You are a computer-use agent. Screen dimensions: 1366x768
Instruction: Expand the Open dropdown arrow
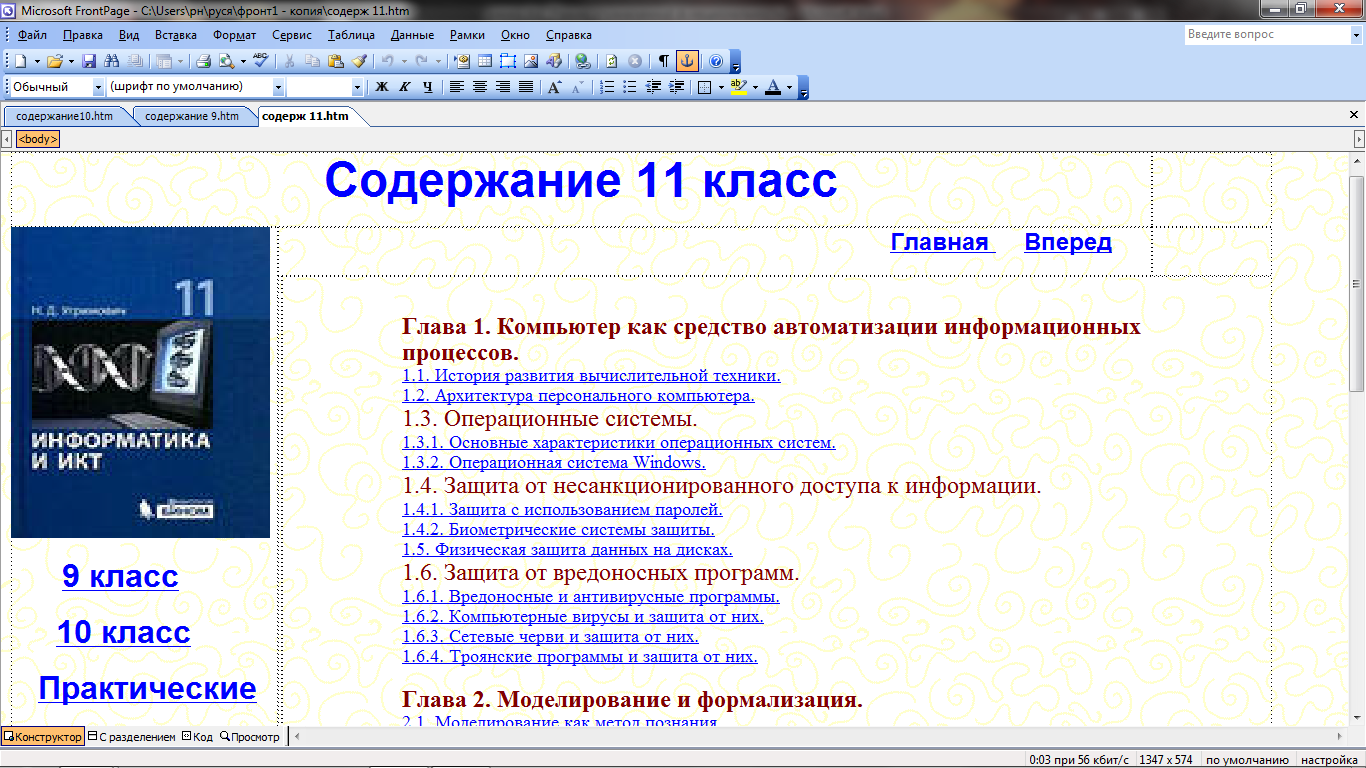coord(71,61)
